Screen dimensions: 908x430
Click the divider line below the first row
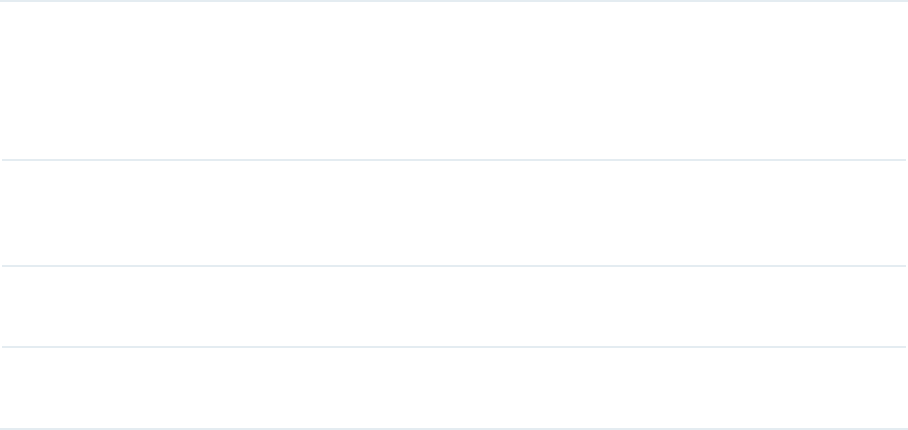tap(454, 160)
